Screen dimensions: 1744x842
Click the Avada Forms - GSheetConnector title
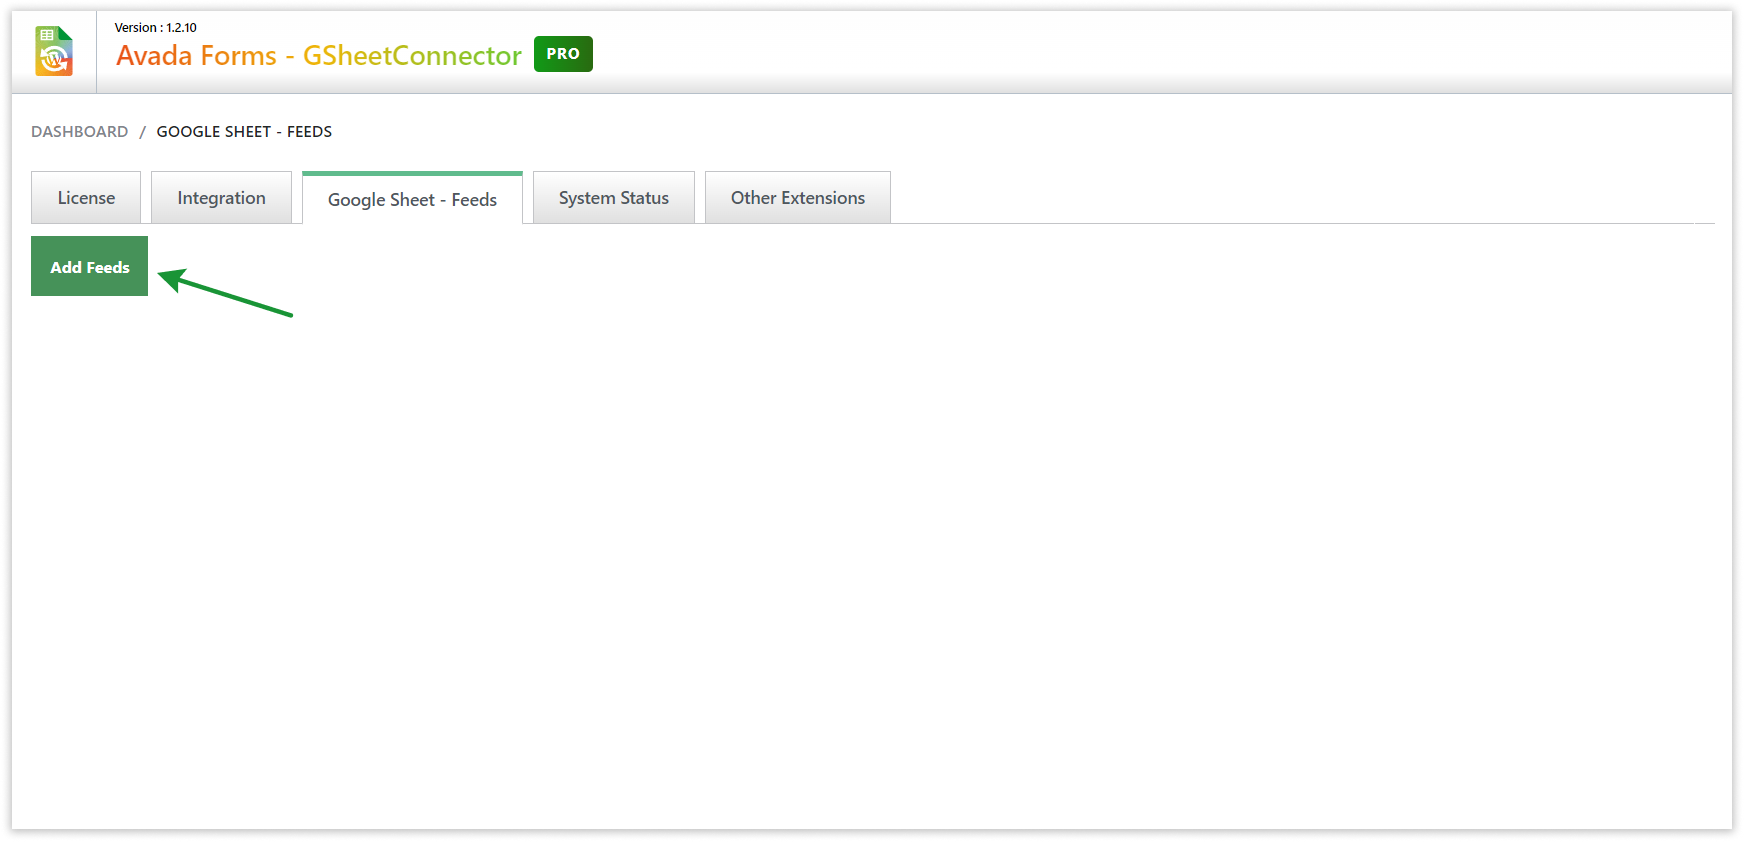click(319, 55)
